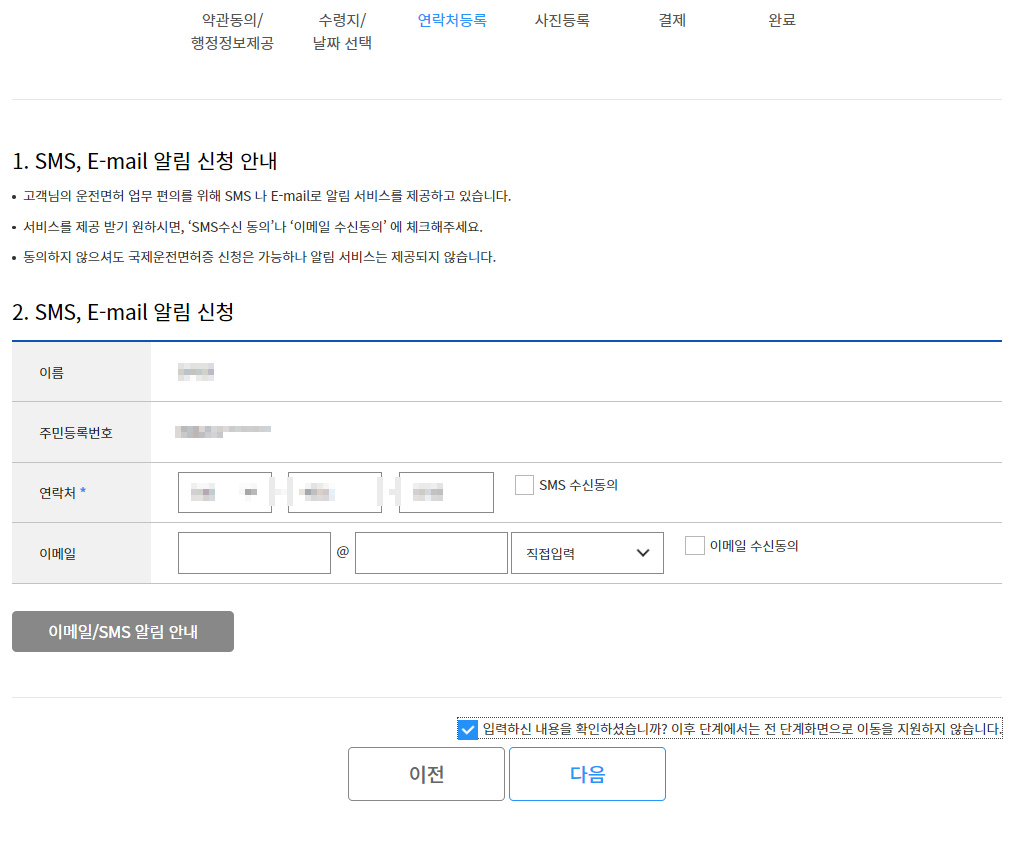
Task: Click the last phone number field
Action: pyautogui.click(x=446, y=492)
